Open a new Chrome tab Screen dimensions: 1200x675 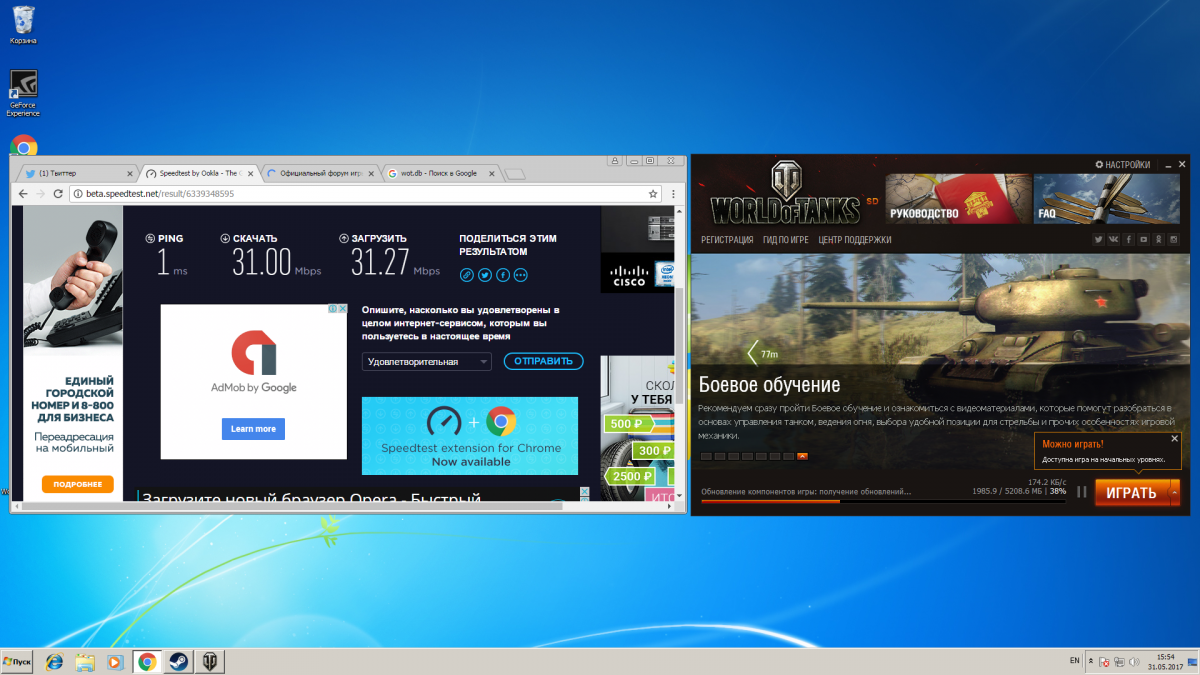(515, 174)
